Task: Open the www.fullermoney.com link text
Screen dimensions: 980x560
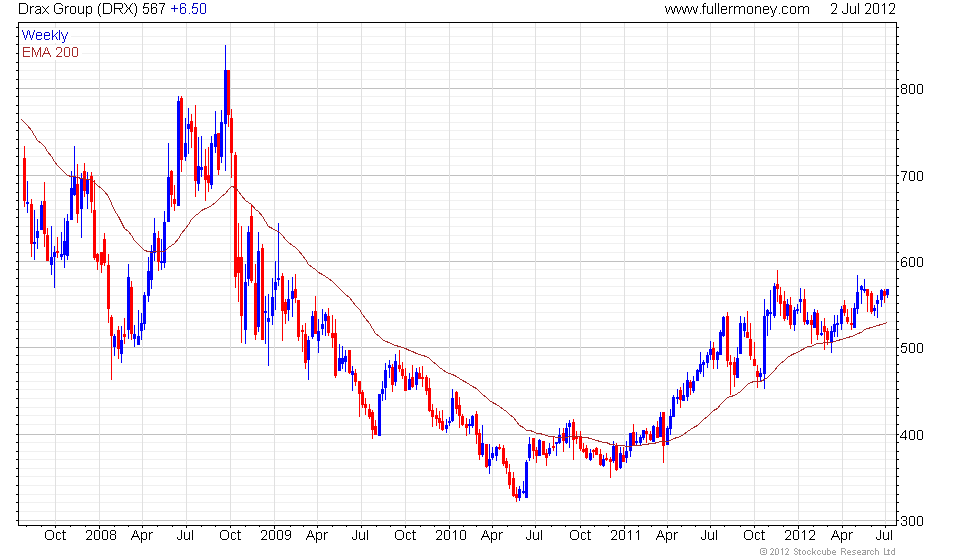Action: 737,9
